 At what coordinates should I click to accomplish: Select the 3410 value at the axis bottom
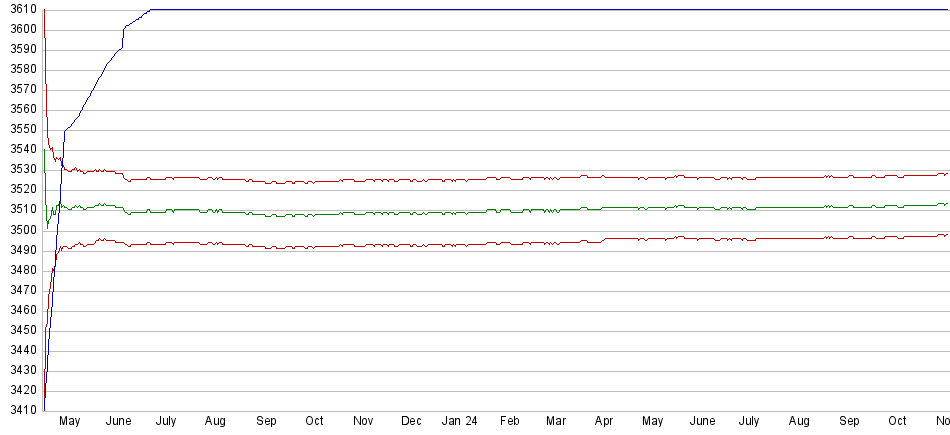coord(20,411)
